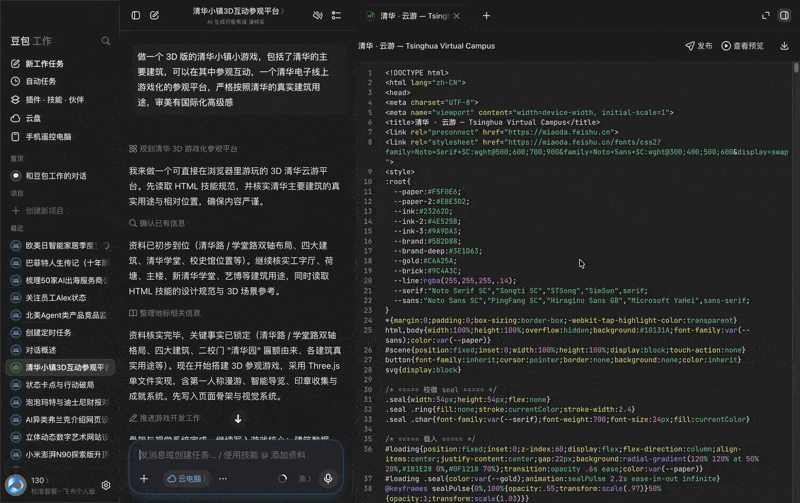Click code line 15 --ink-3:#9A9DA3
The image size is (800, 503).
[428, 231]
